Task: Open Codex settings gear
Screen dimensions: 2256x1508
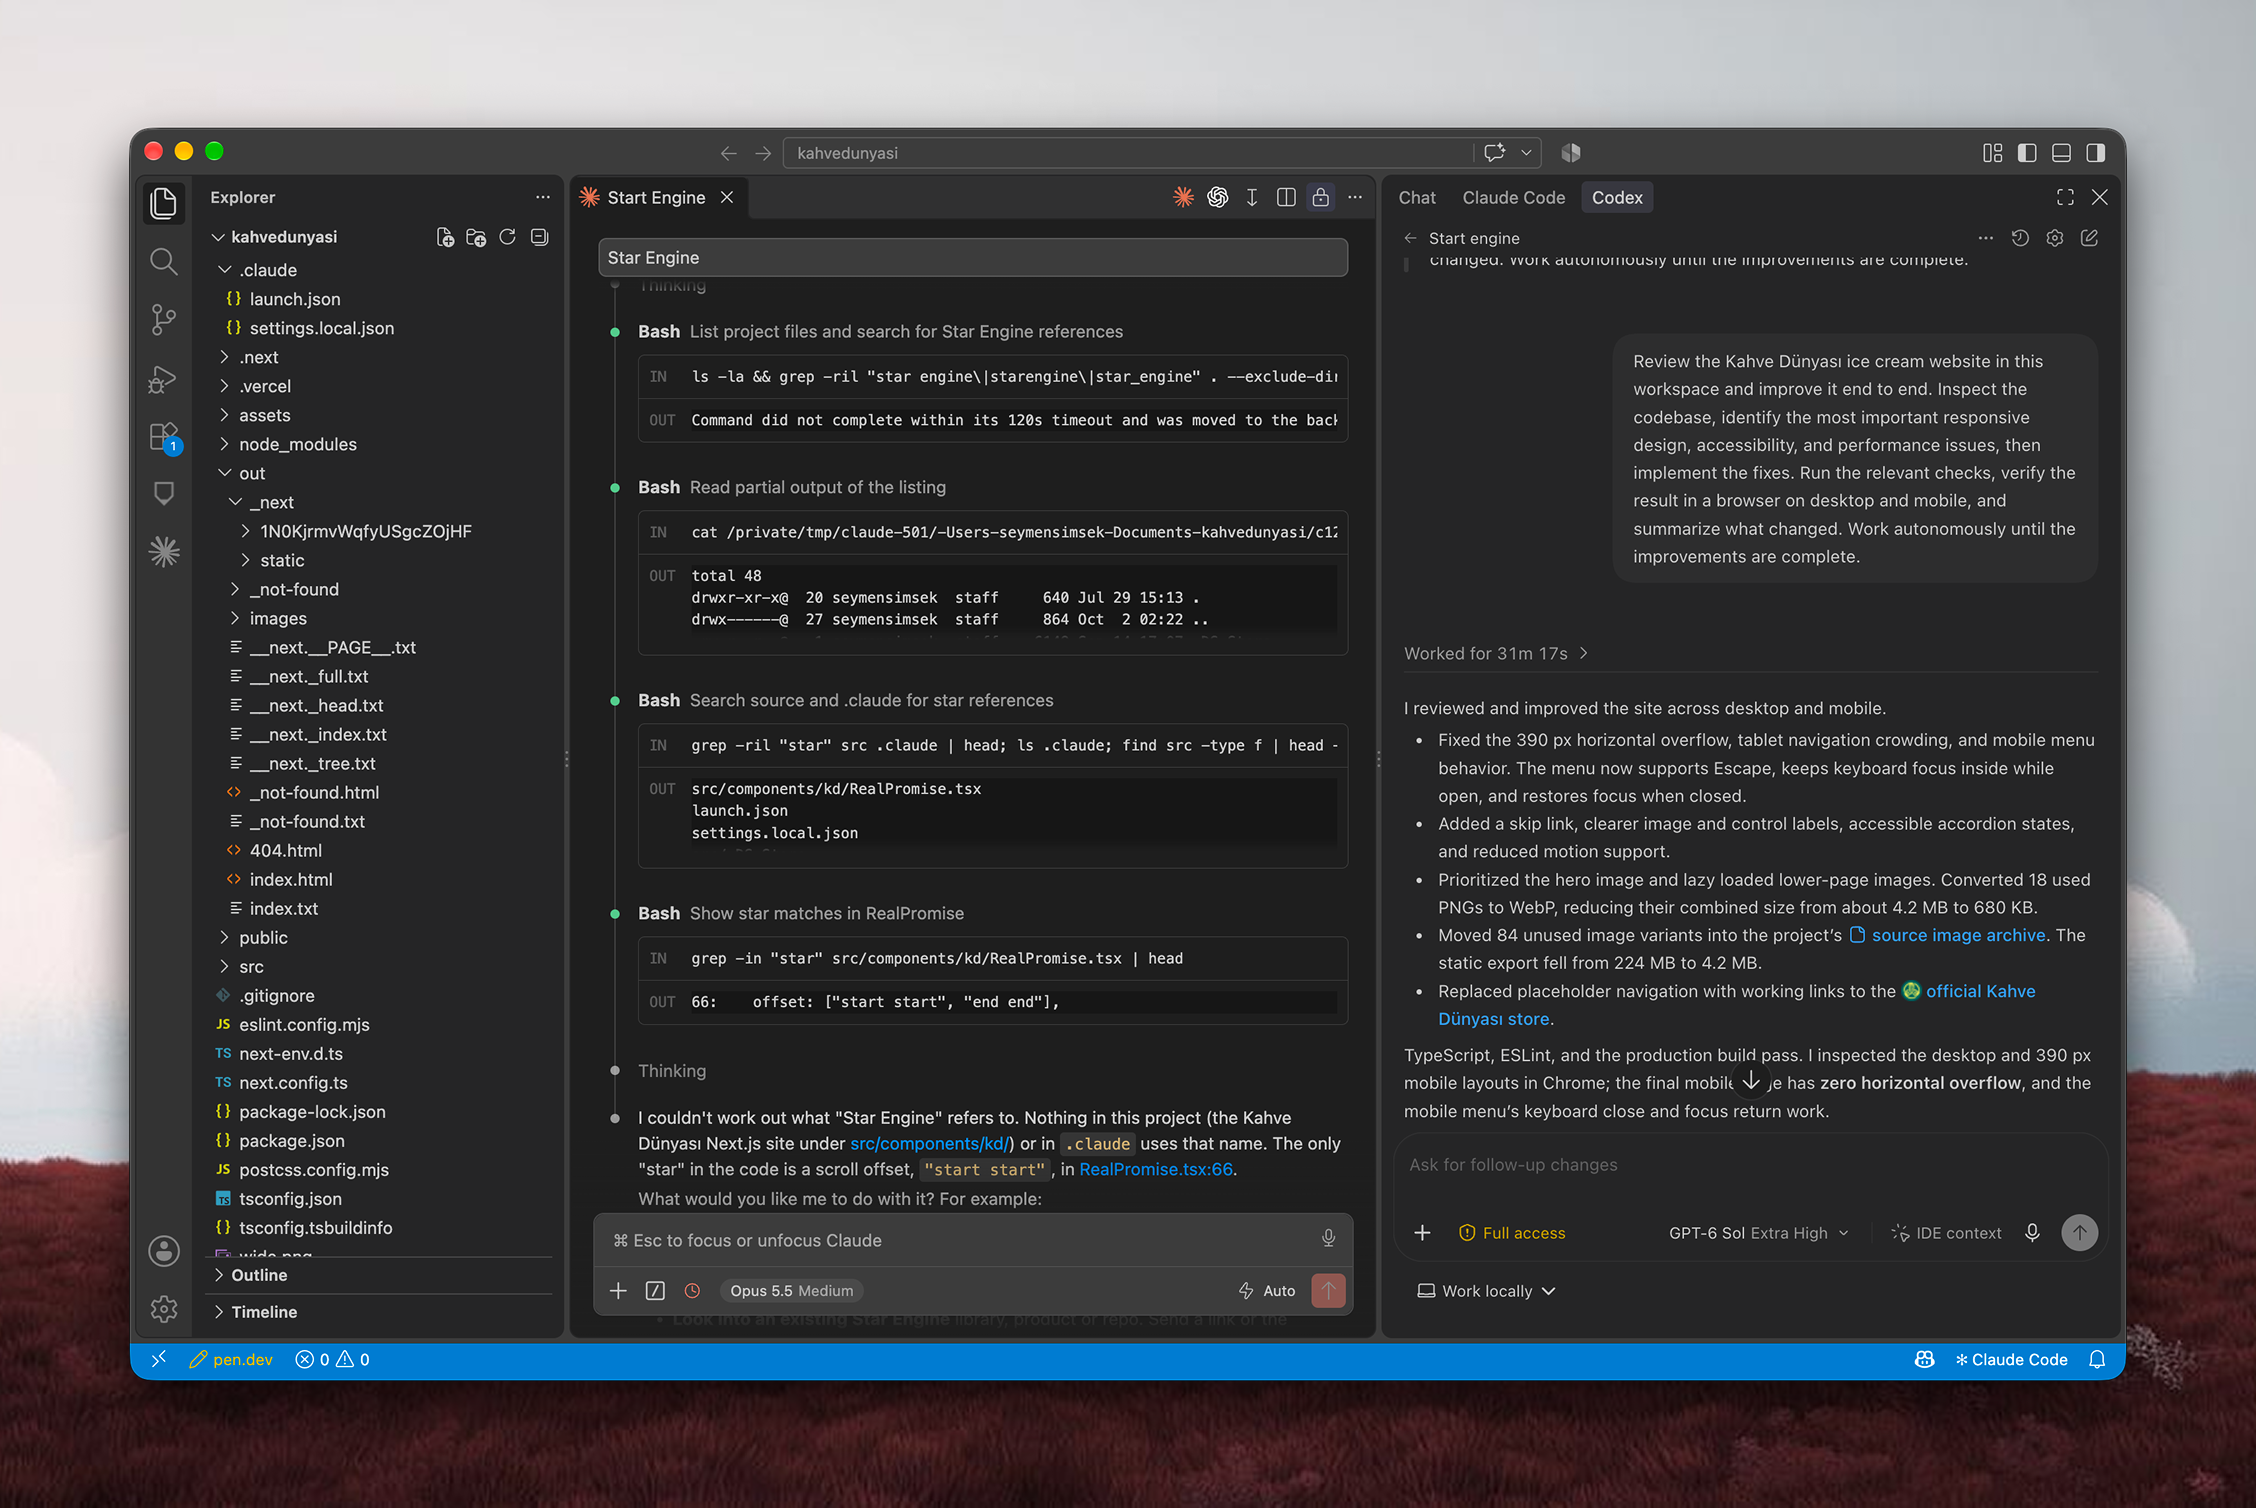Action: pyautogui.click(x=2055, y=238)
